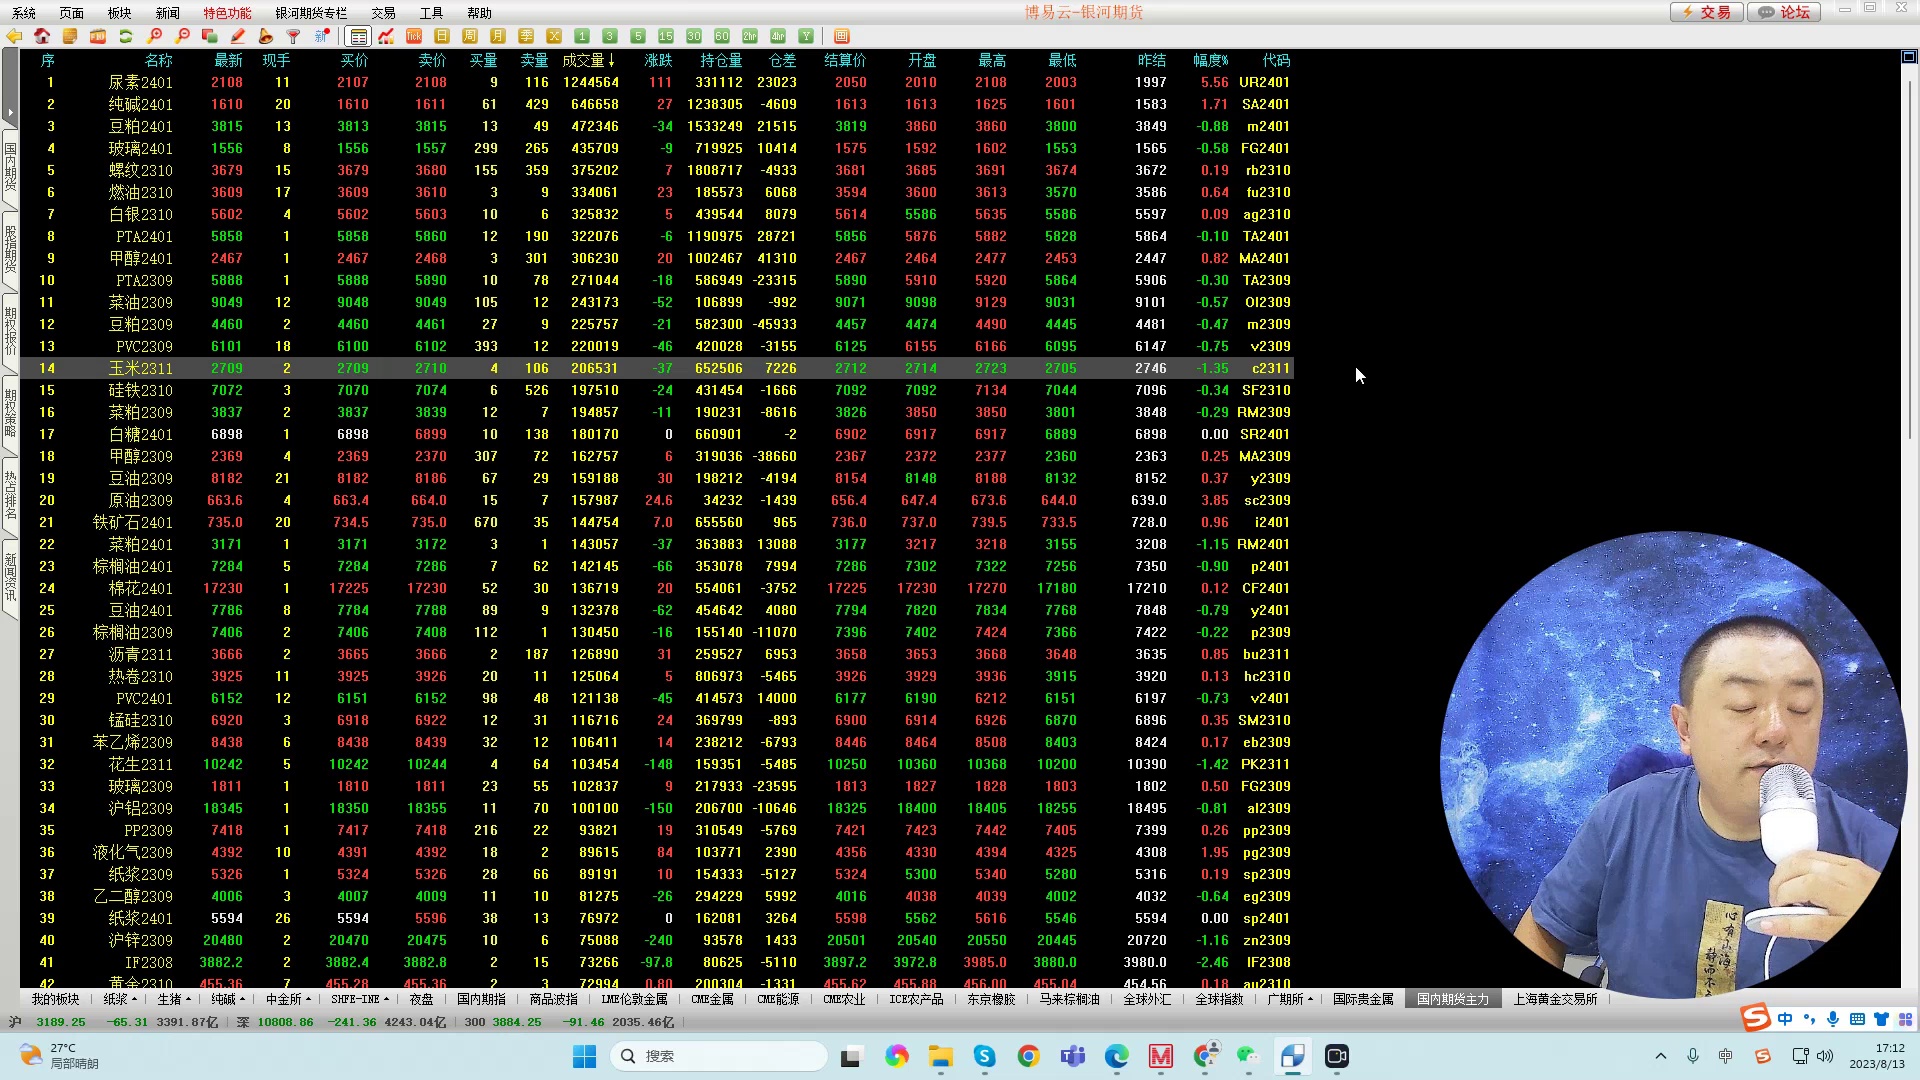
Task: Click the green refresh arrows icon
Action: [126, 36]
